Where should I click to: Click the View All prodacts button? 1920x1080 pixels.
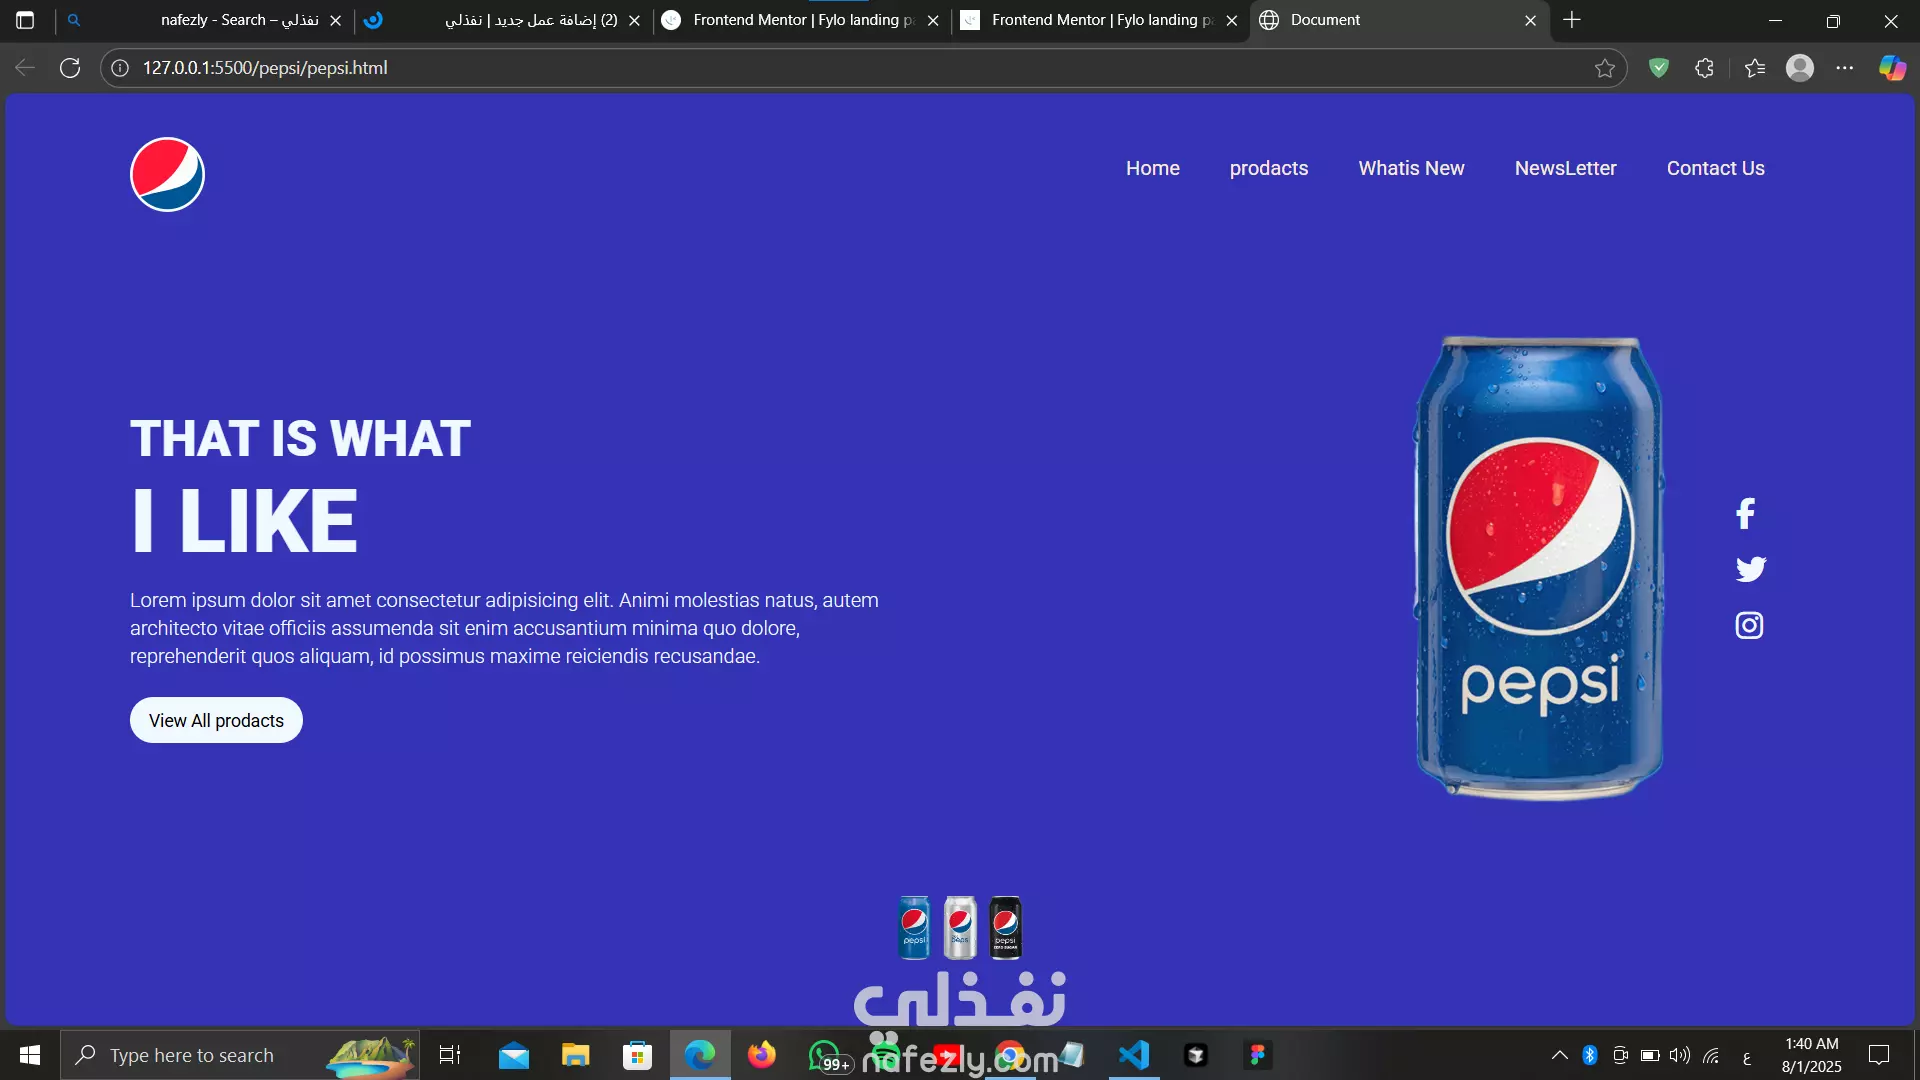(216, 720)
